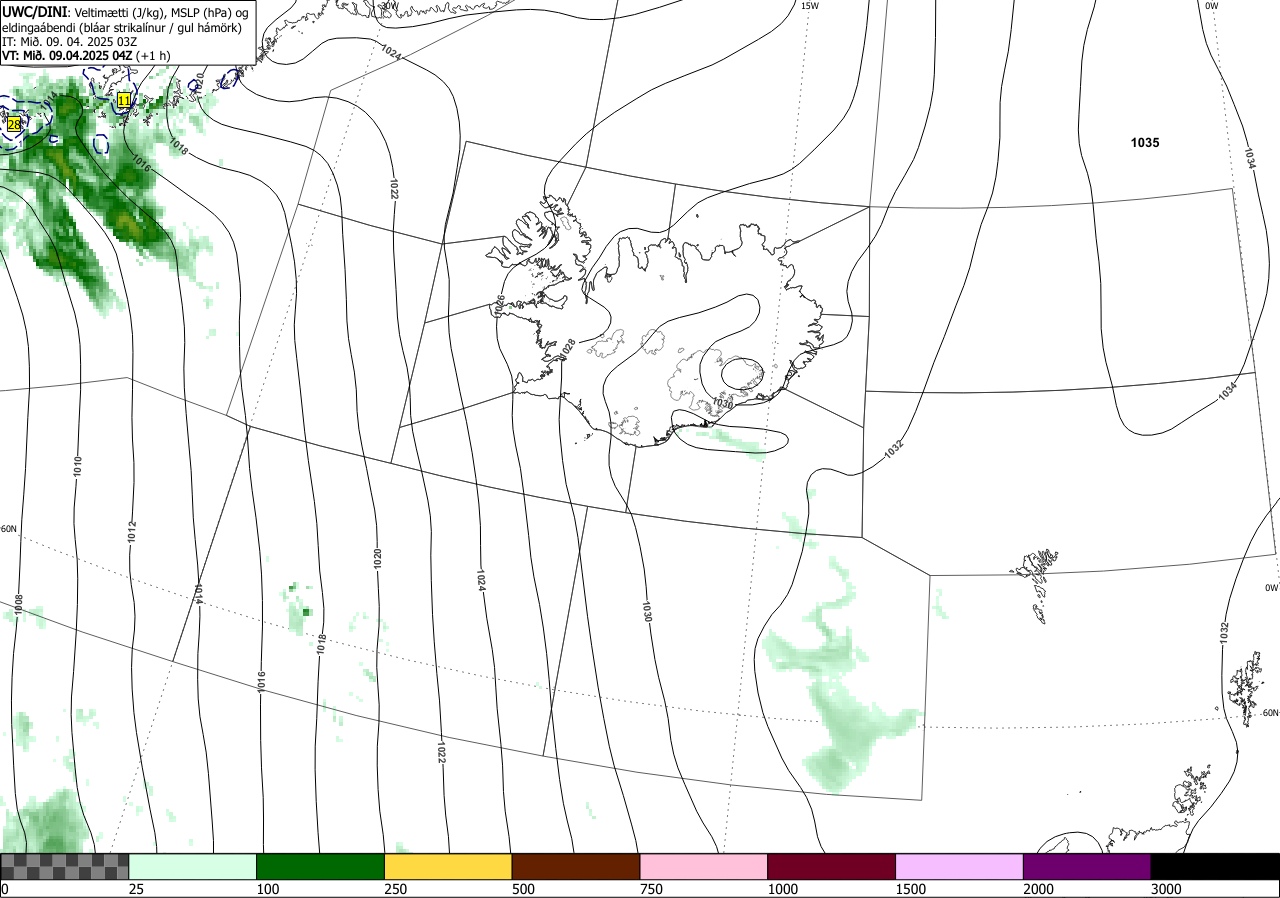
Task: Click the dark green 100–250 legend swatch
Action: (321, 866)
